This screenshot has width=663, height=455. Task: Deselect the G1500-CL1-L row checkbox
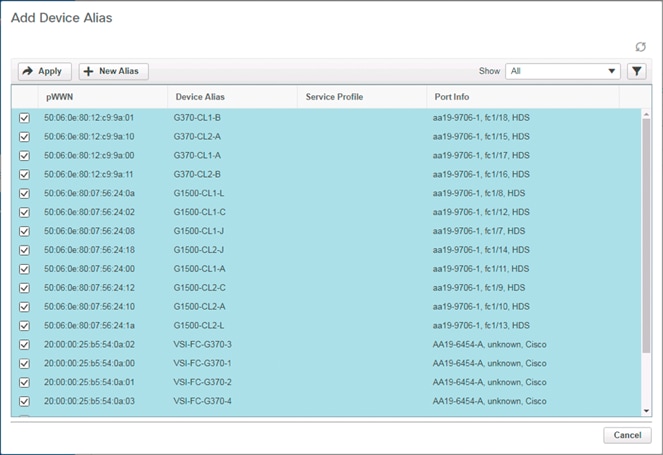pyautogui.click(x=25, y=193)
